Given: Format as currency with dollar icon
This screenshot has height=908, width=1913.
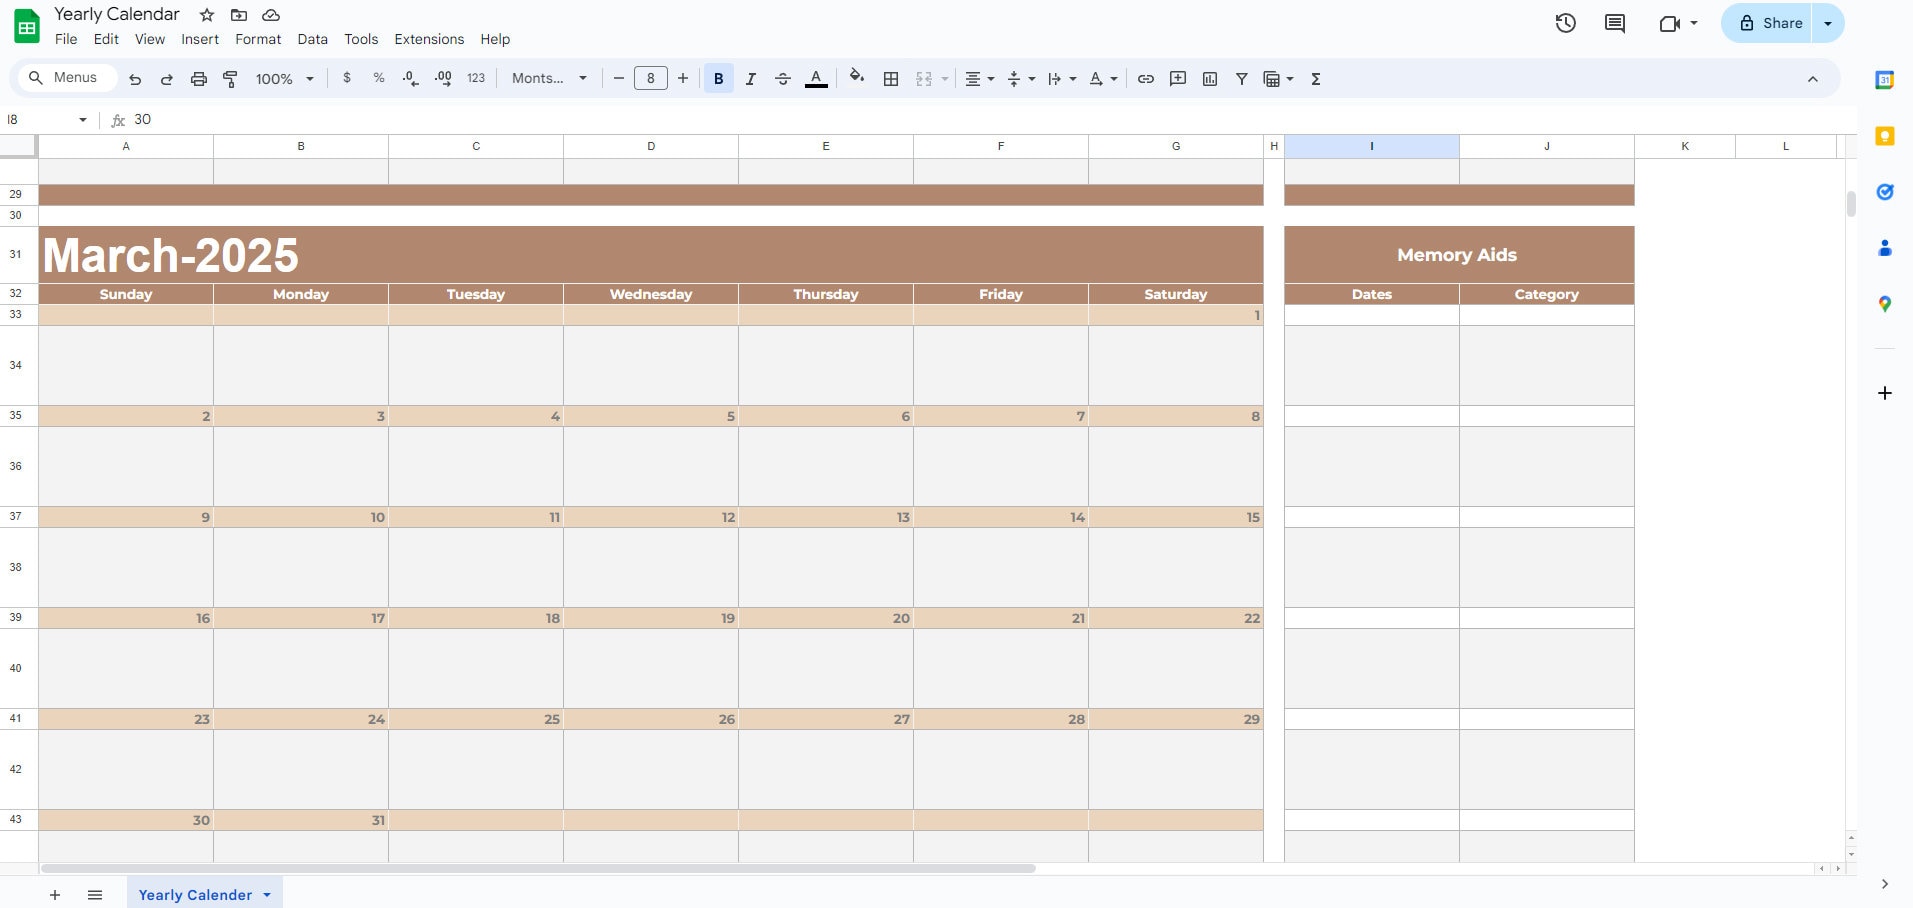Looking at the screenshot, I should 347,78.
